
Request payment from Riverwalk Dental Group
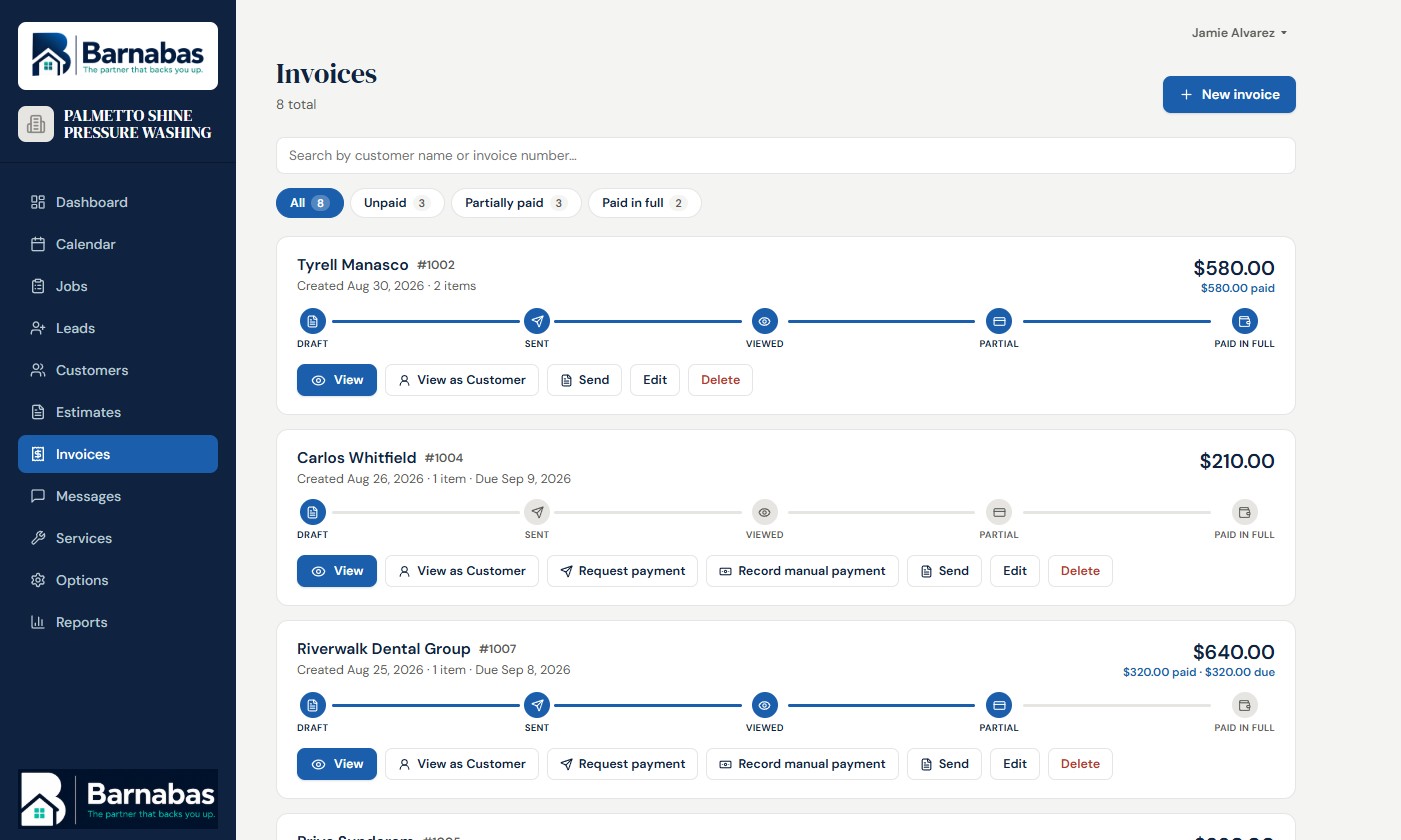pos(622,764)
